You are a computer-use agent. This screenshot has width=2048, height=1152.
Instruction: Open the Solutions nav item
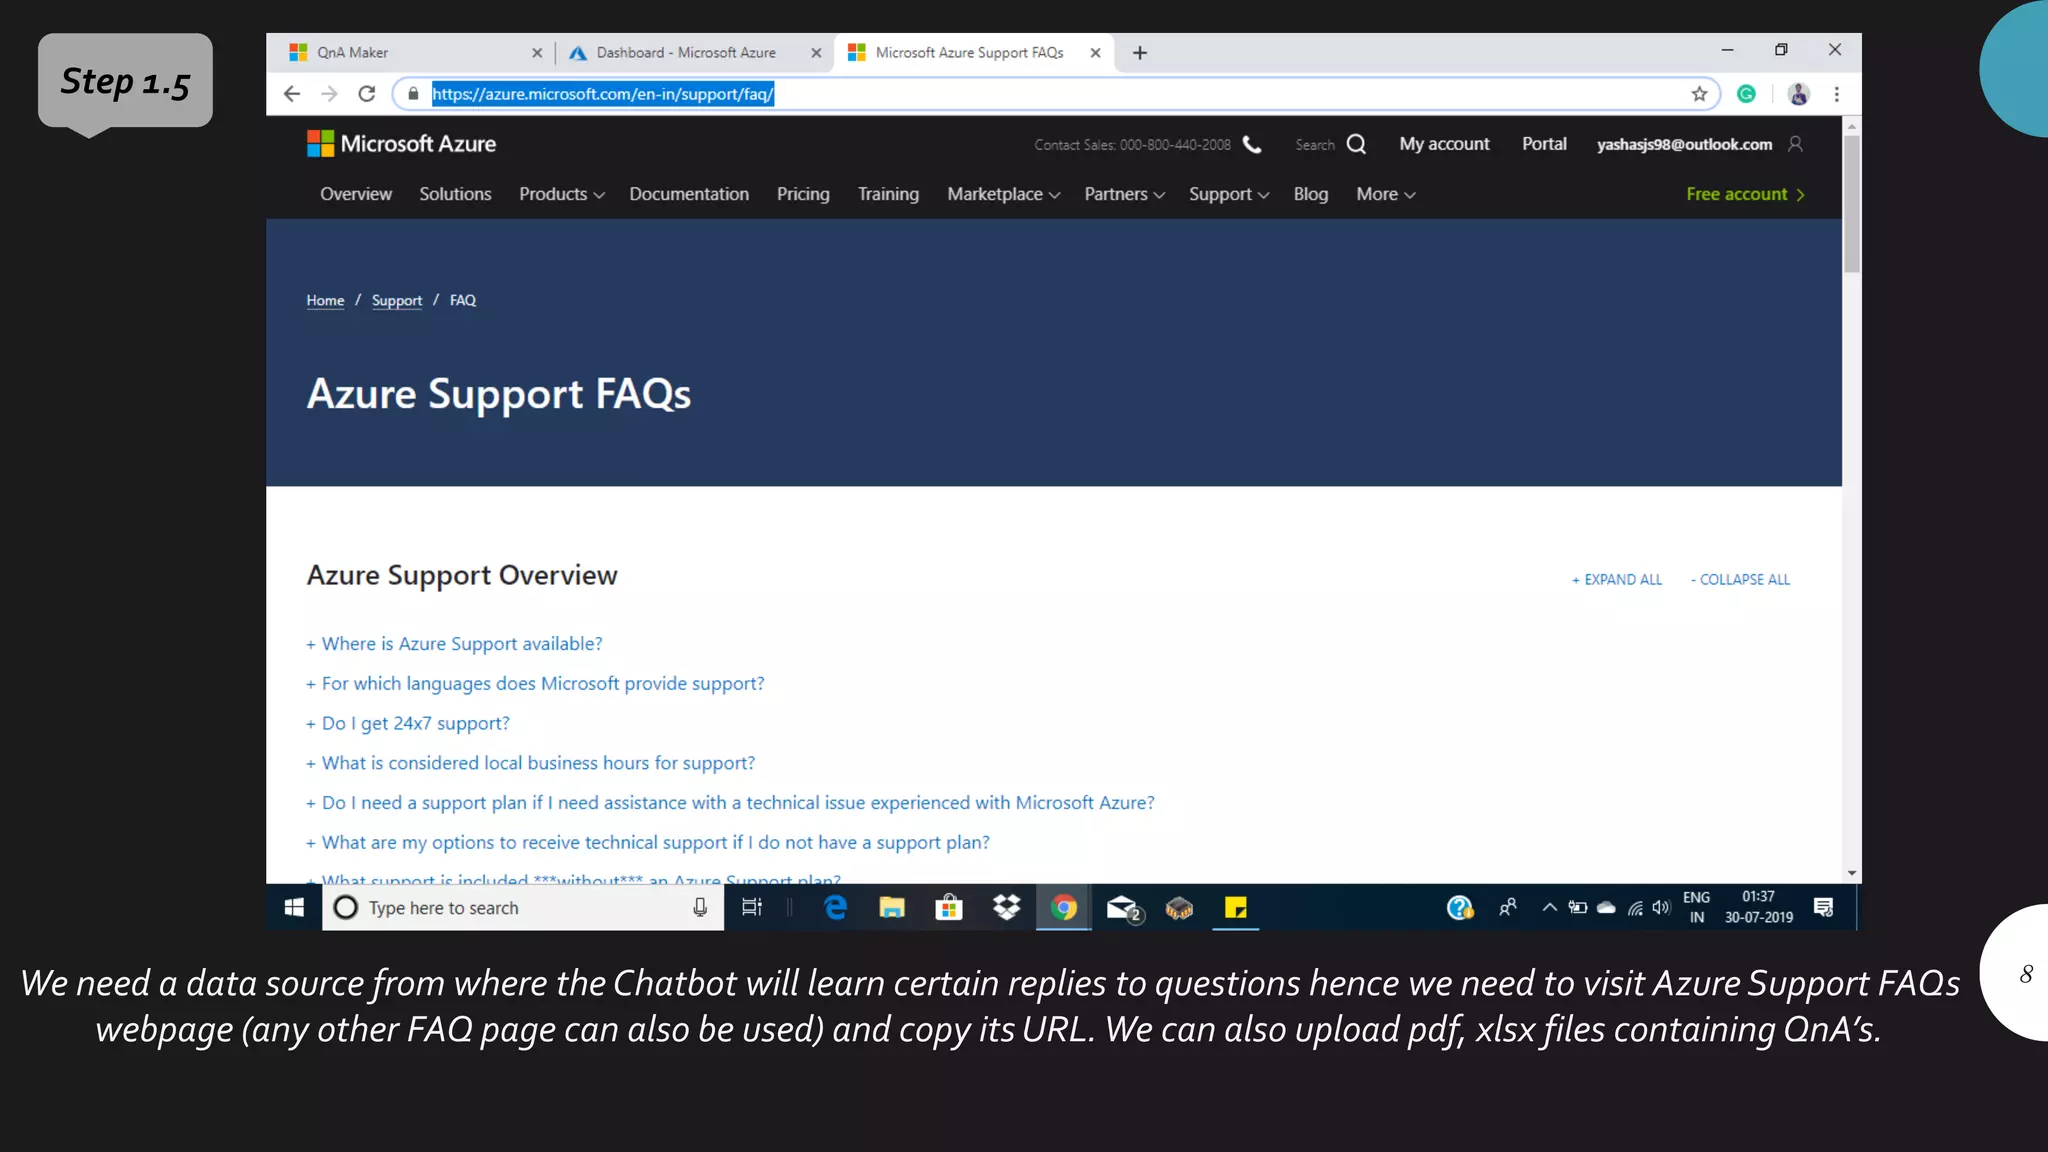pyautogui.click(x=455, y=194)
